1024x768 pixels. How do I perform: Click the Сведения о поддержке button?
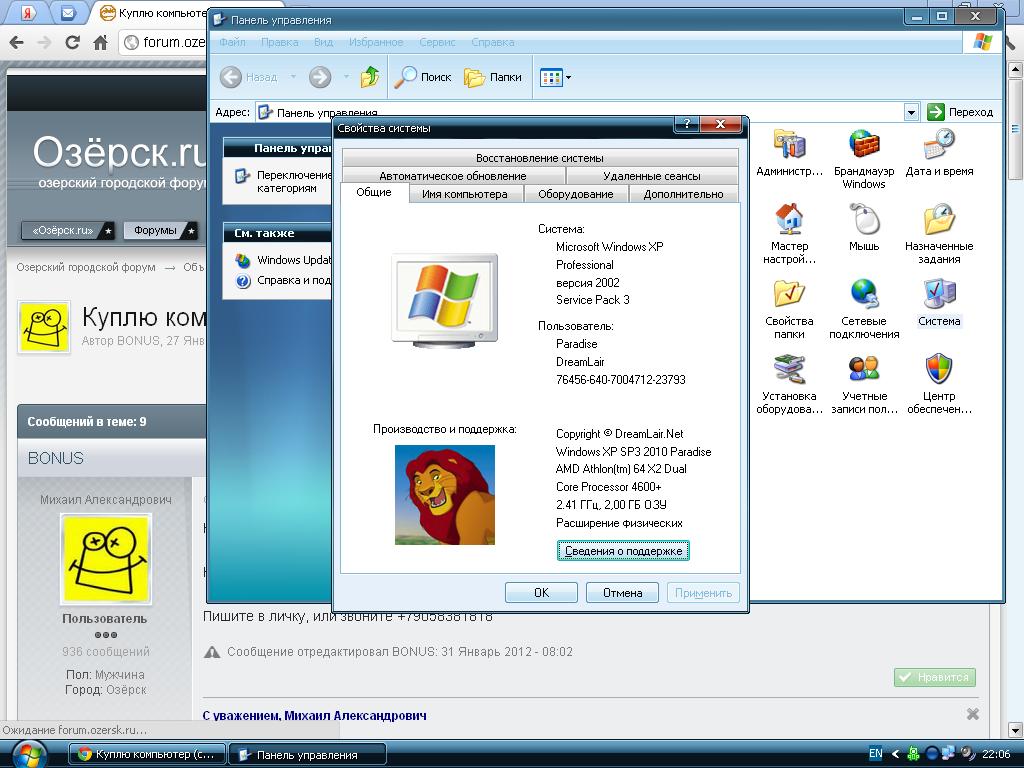[x=623, y=551]
